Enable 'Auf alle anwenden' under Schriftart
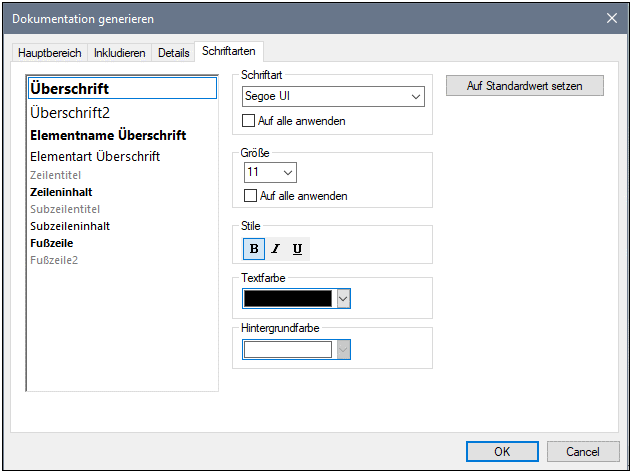The image size is (632, 473). click(250, 121)
